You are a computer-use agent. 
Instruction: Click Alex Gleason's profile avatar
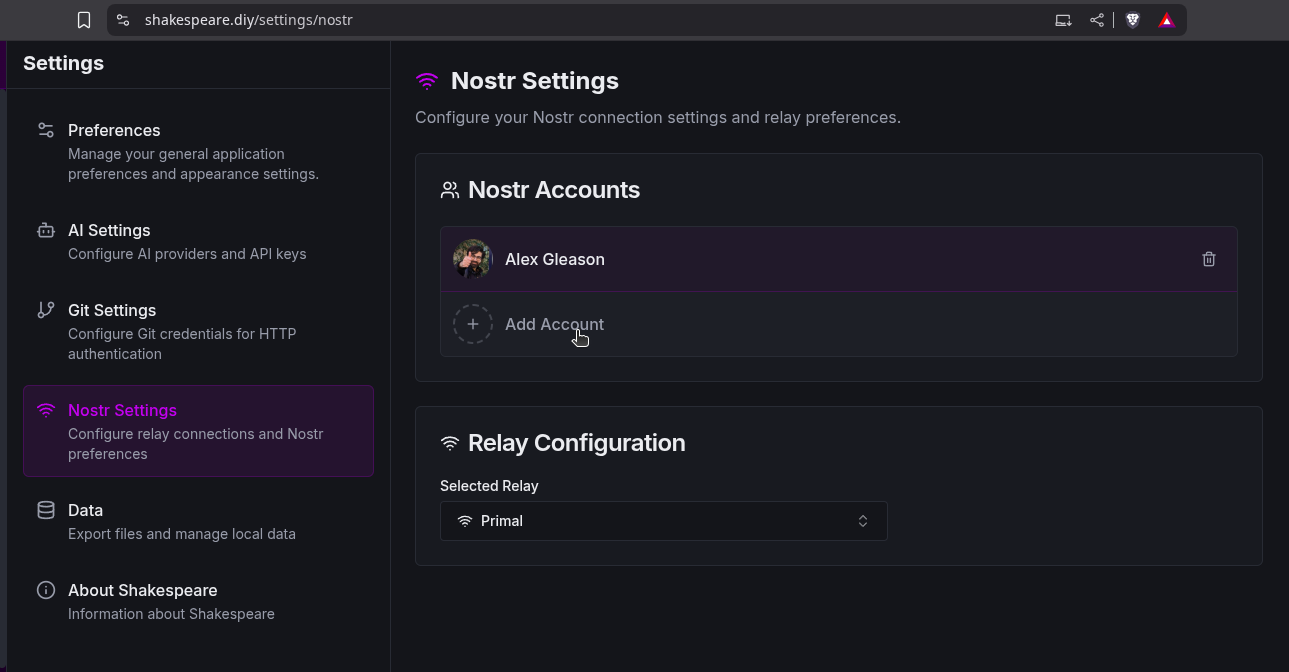point(473,259)
